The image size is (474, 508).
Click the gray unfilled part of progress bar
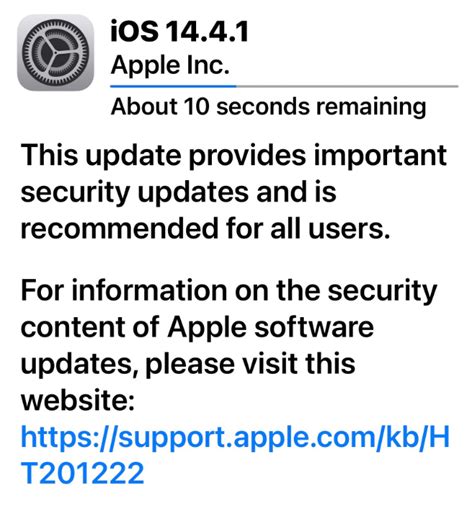point(347,86)
